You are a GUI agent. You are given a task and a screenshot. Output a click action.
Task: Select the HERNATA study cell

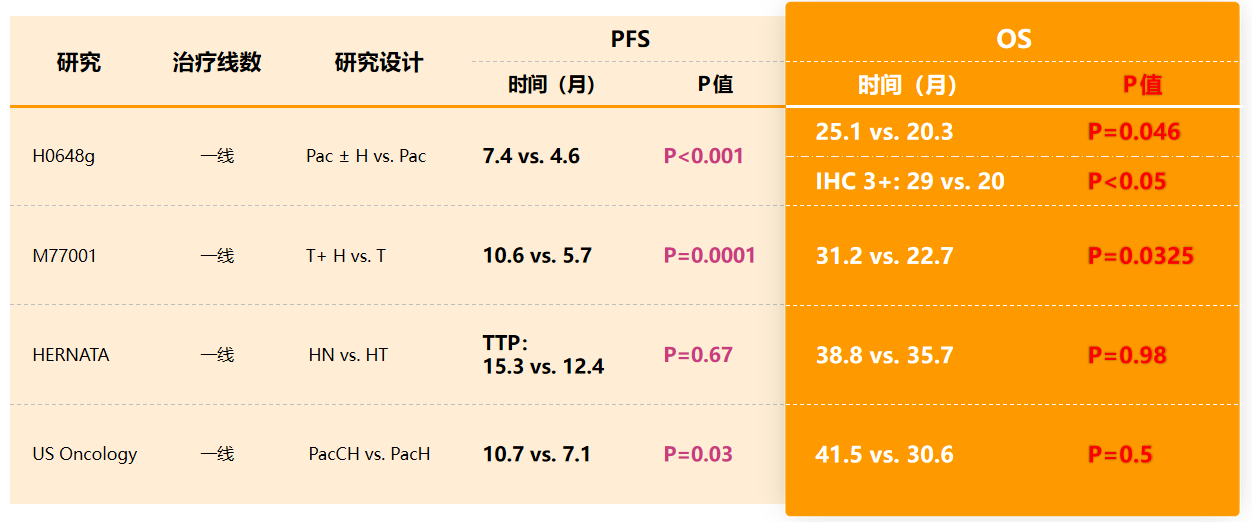71,355
